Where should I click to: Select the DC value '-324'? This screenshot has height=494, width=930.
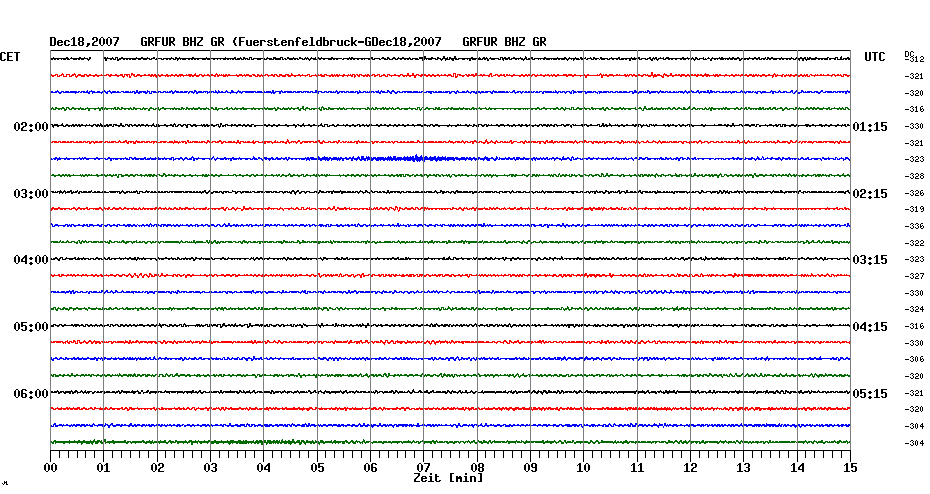[914, 310]
